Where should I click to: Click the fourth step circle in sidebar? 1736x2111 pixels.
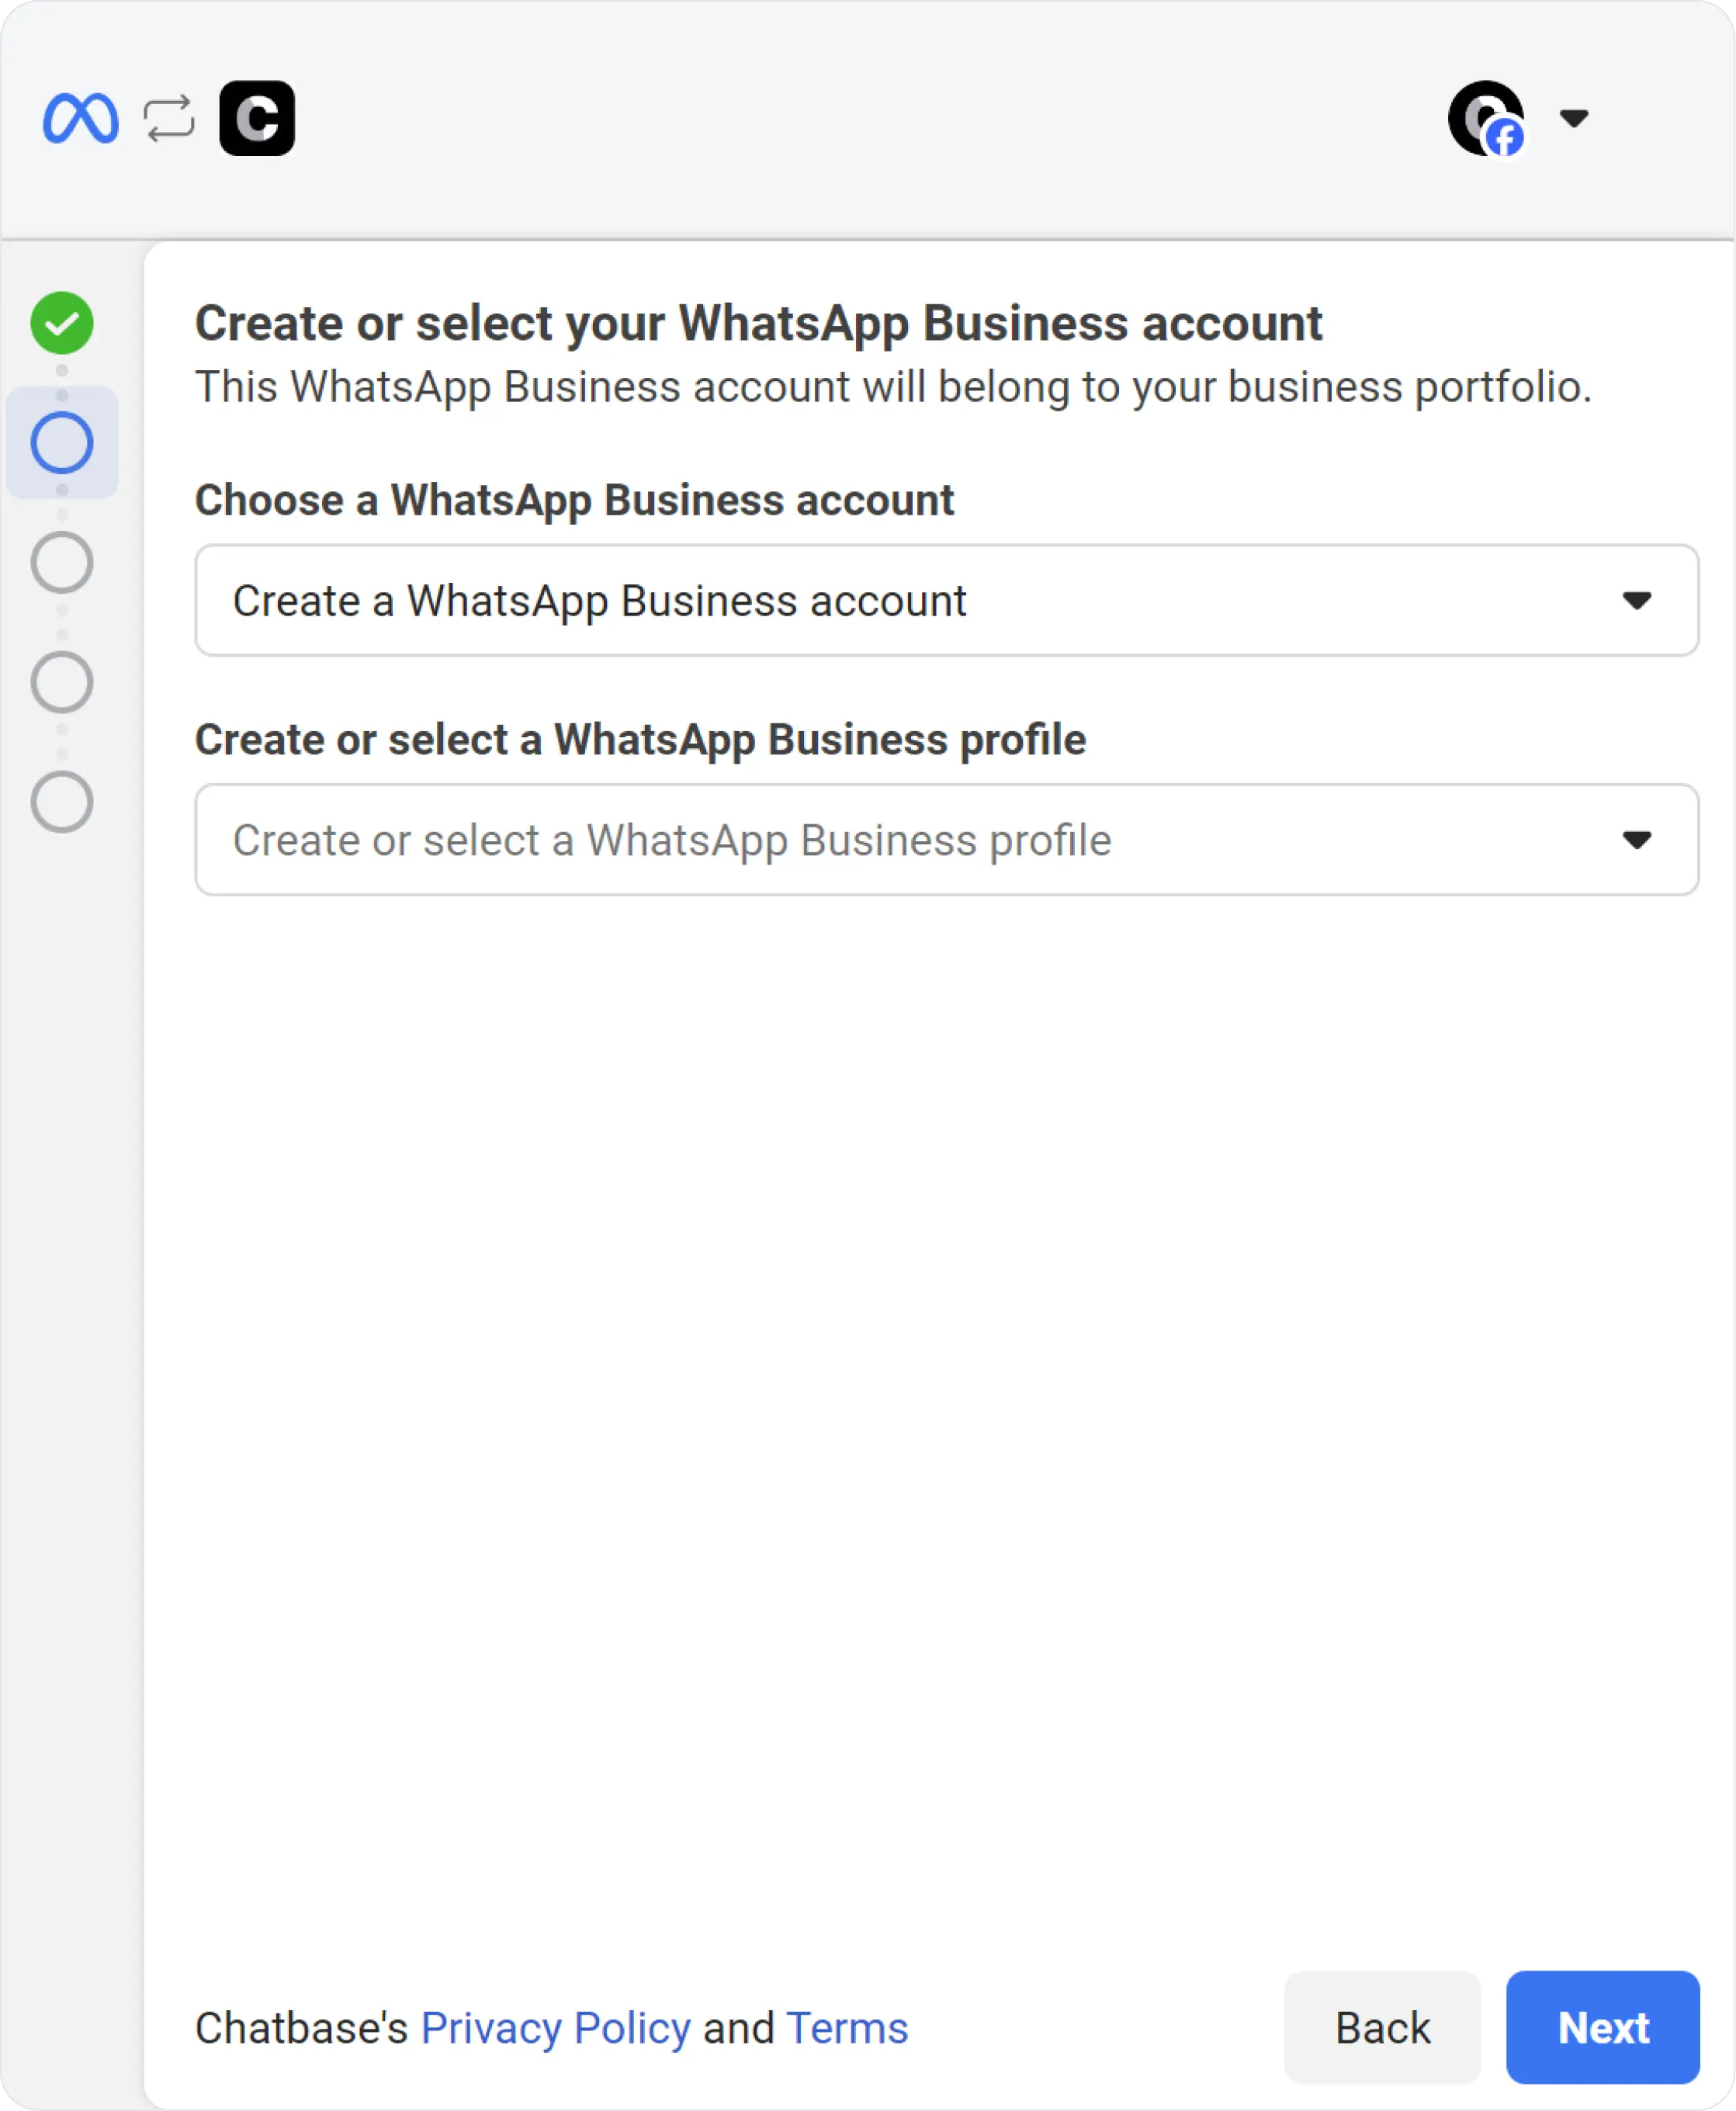click(62, 683)
